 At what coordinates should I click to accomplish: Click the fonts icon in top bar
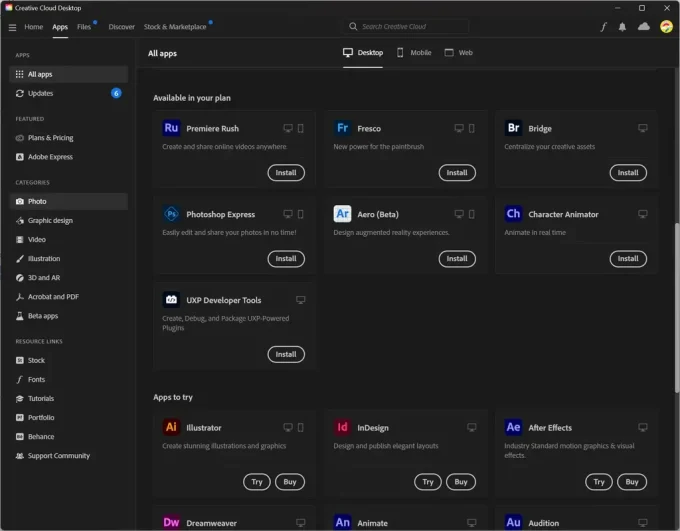[x=603, y=27]
